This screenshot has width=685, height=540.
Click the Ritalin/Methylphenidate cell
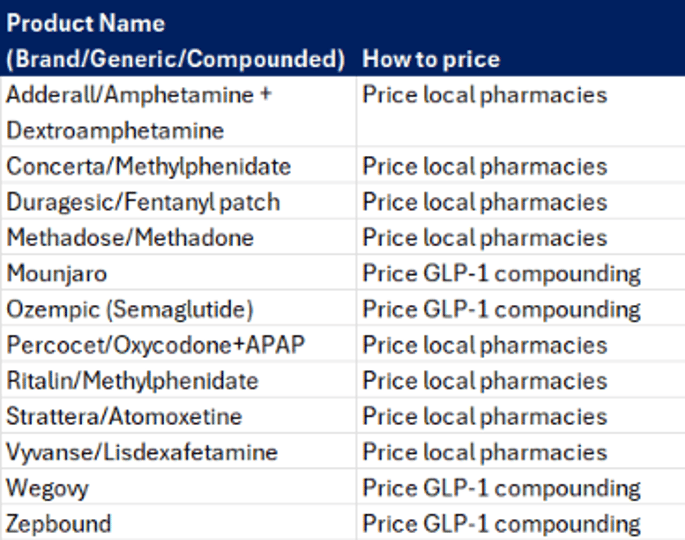[x=132, y=381]
